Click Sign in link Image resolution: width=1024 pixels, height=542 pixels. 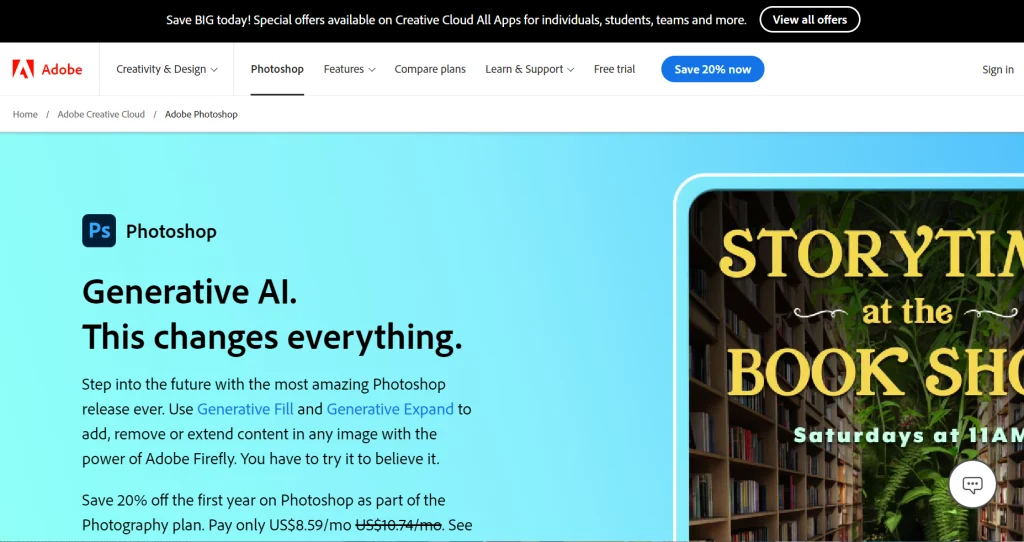(x=998, y=70)
